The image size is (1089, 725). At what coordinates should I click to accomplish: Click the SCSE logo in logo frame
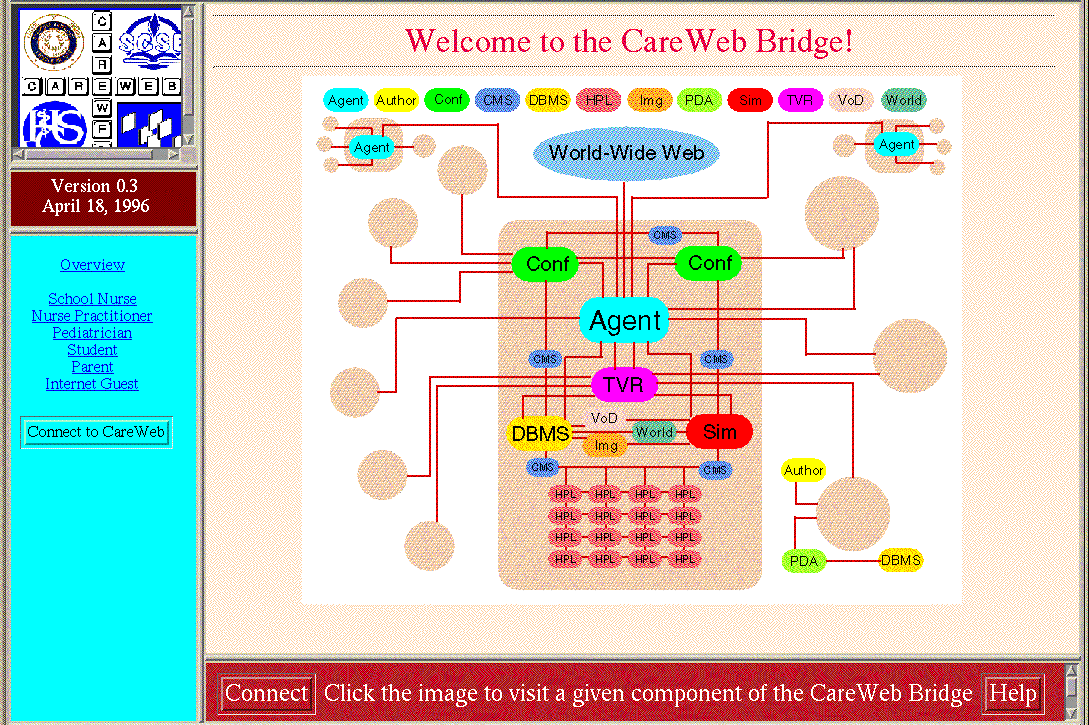tap(151, 40)
